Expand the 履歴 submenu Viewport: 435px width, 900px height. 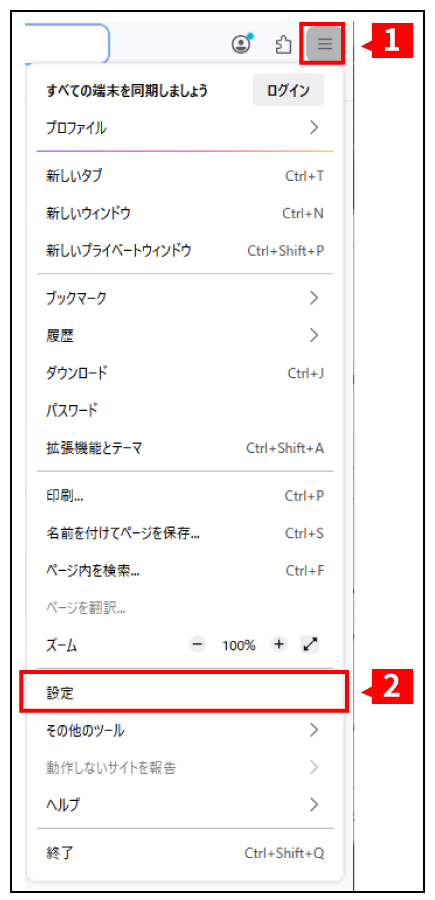[185, 335]
